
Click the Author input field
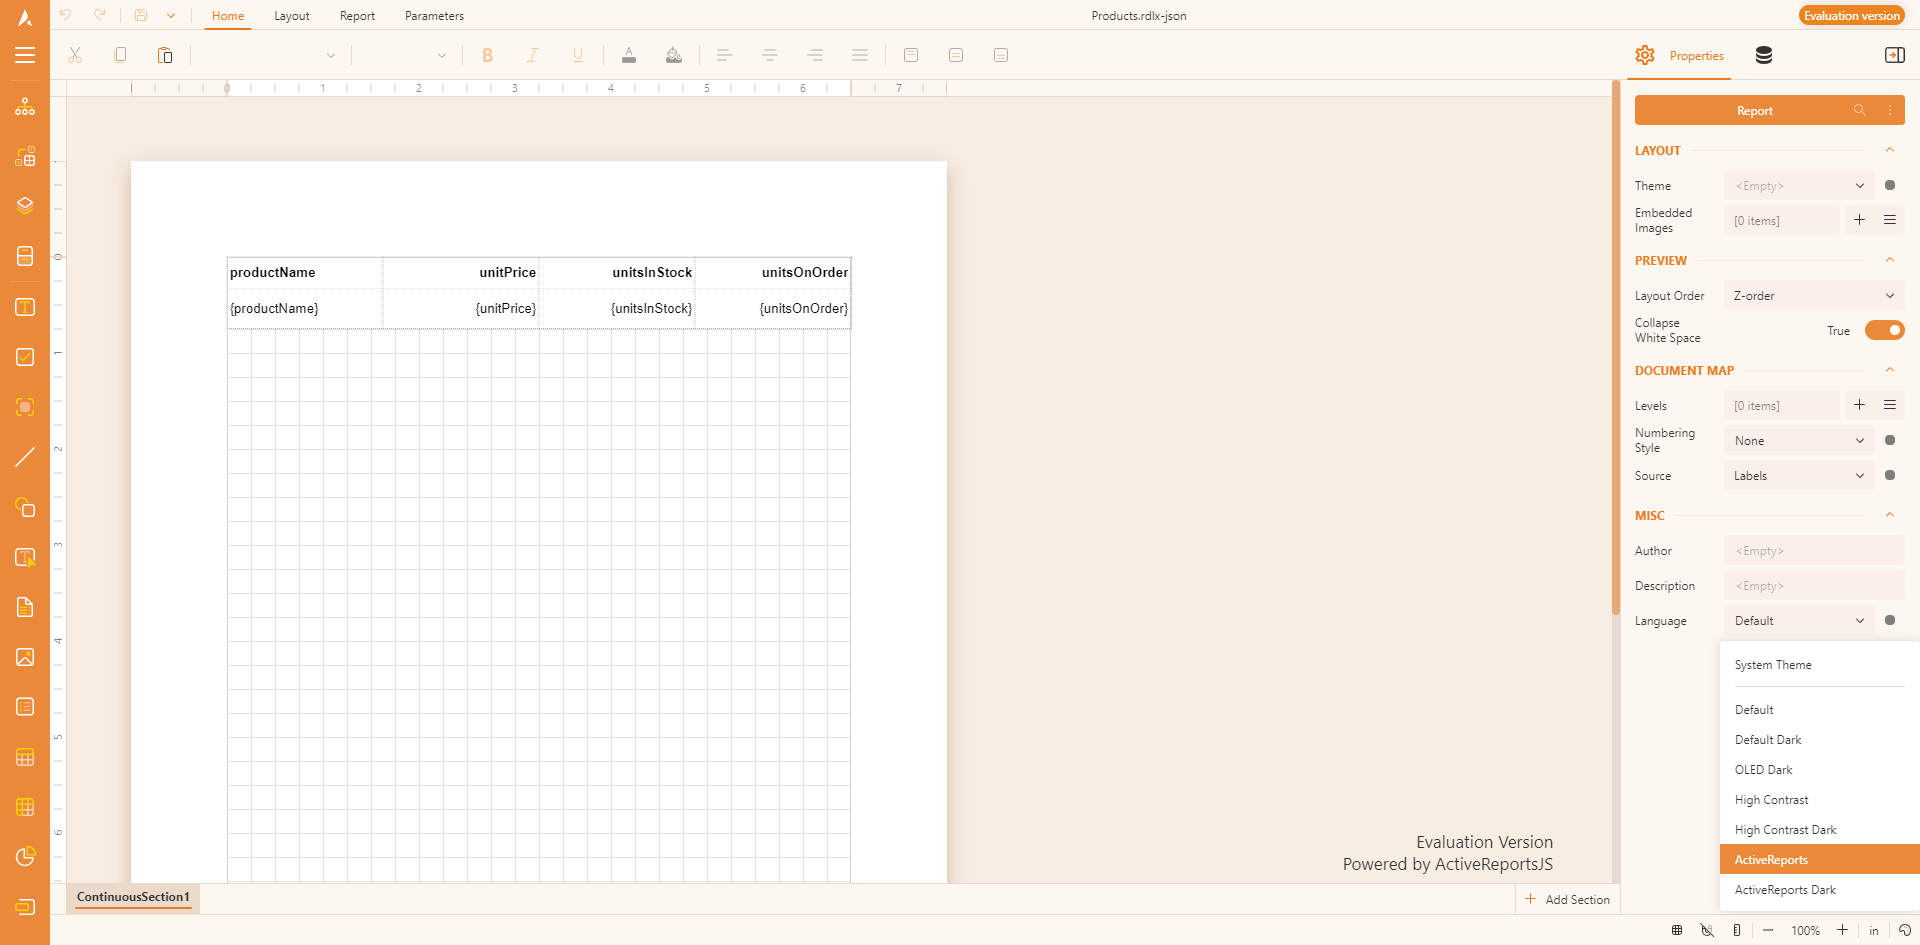[x=1813, y=551]
